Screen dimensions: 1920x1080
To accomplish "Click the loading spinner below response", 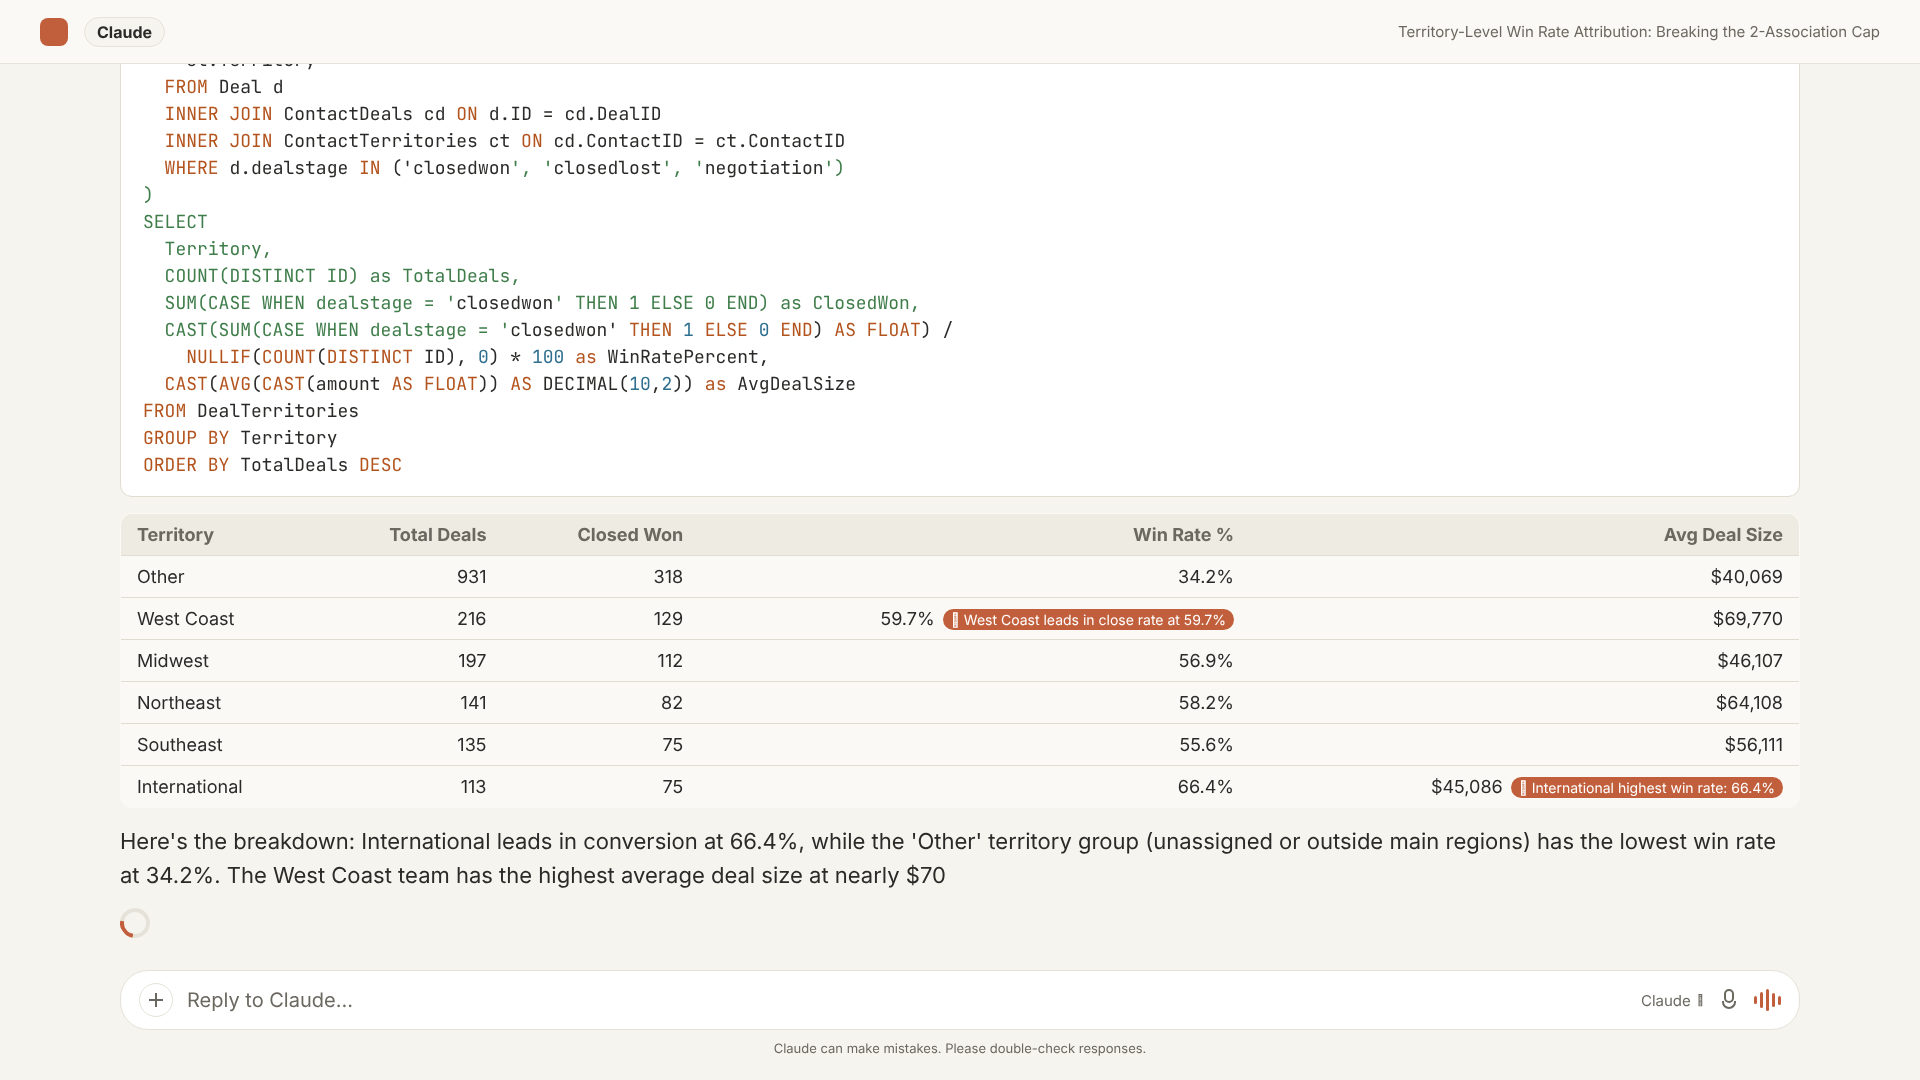I will coord(135,923).
